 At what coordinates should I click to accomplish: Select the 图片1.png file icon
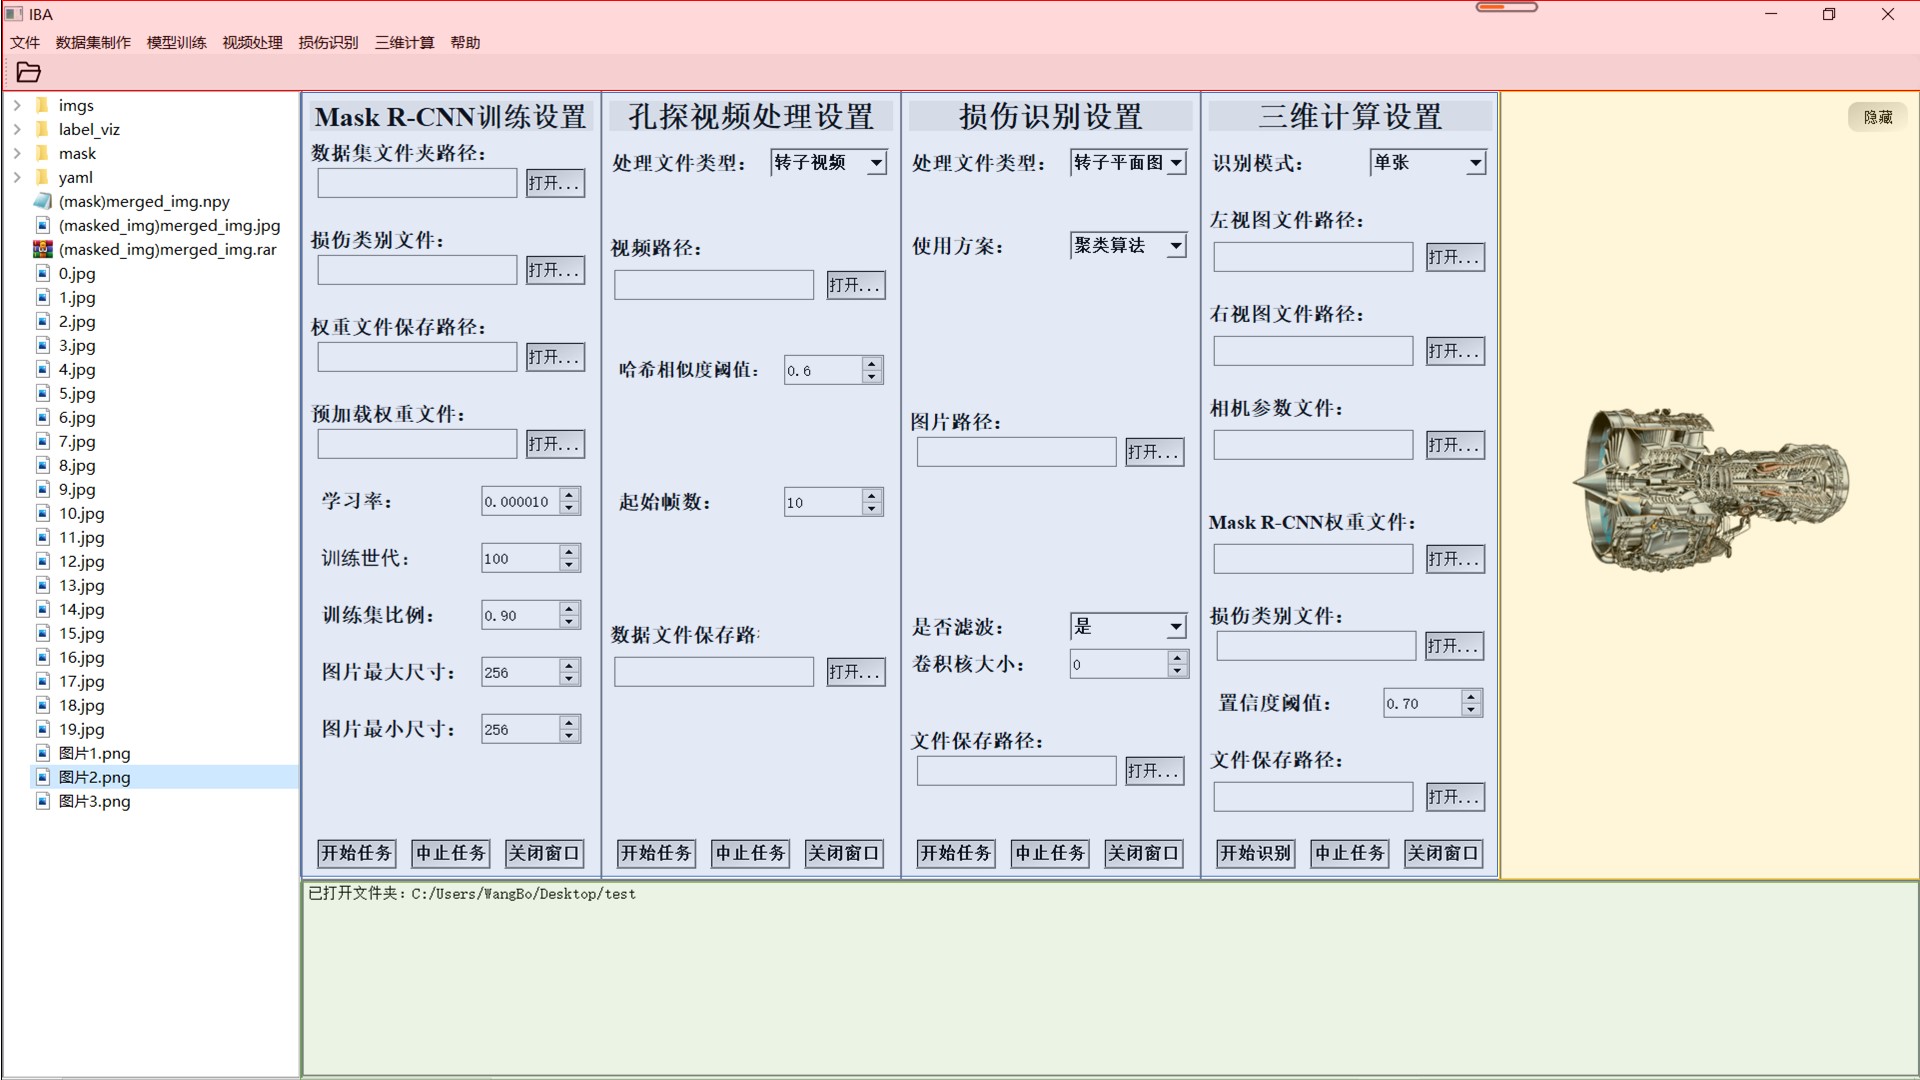point(43,753)
